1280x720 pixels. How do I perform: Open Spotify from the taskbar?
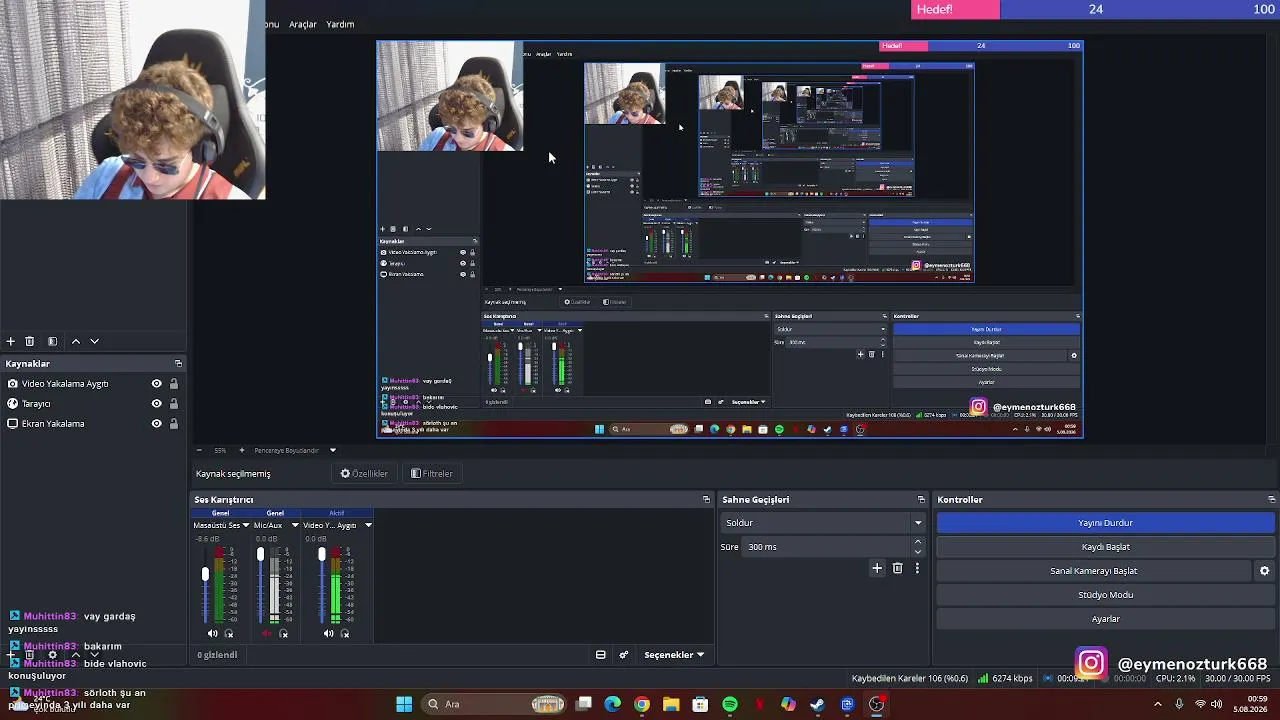(x=730, y=704)
